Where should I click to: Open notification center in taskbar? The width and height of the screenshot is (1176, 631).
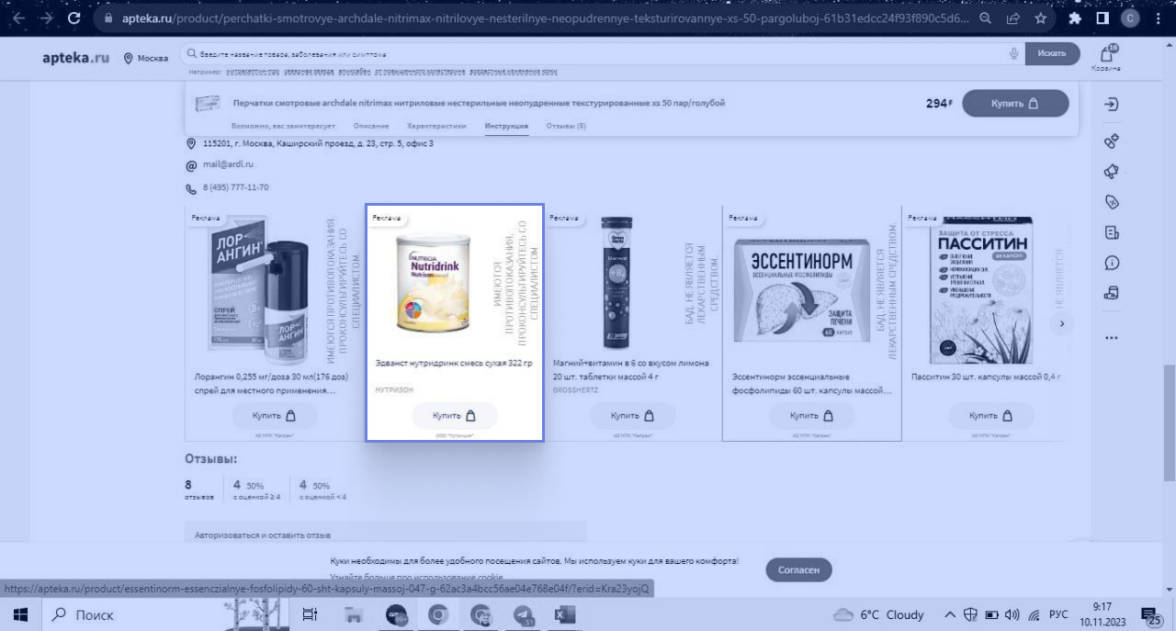(1151, 616)
